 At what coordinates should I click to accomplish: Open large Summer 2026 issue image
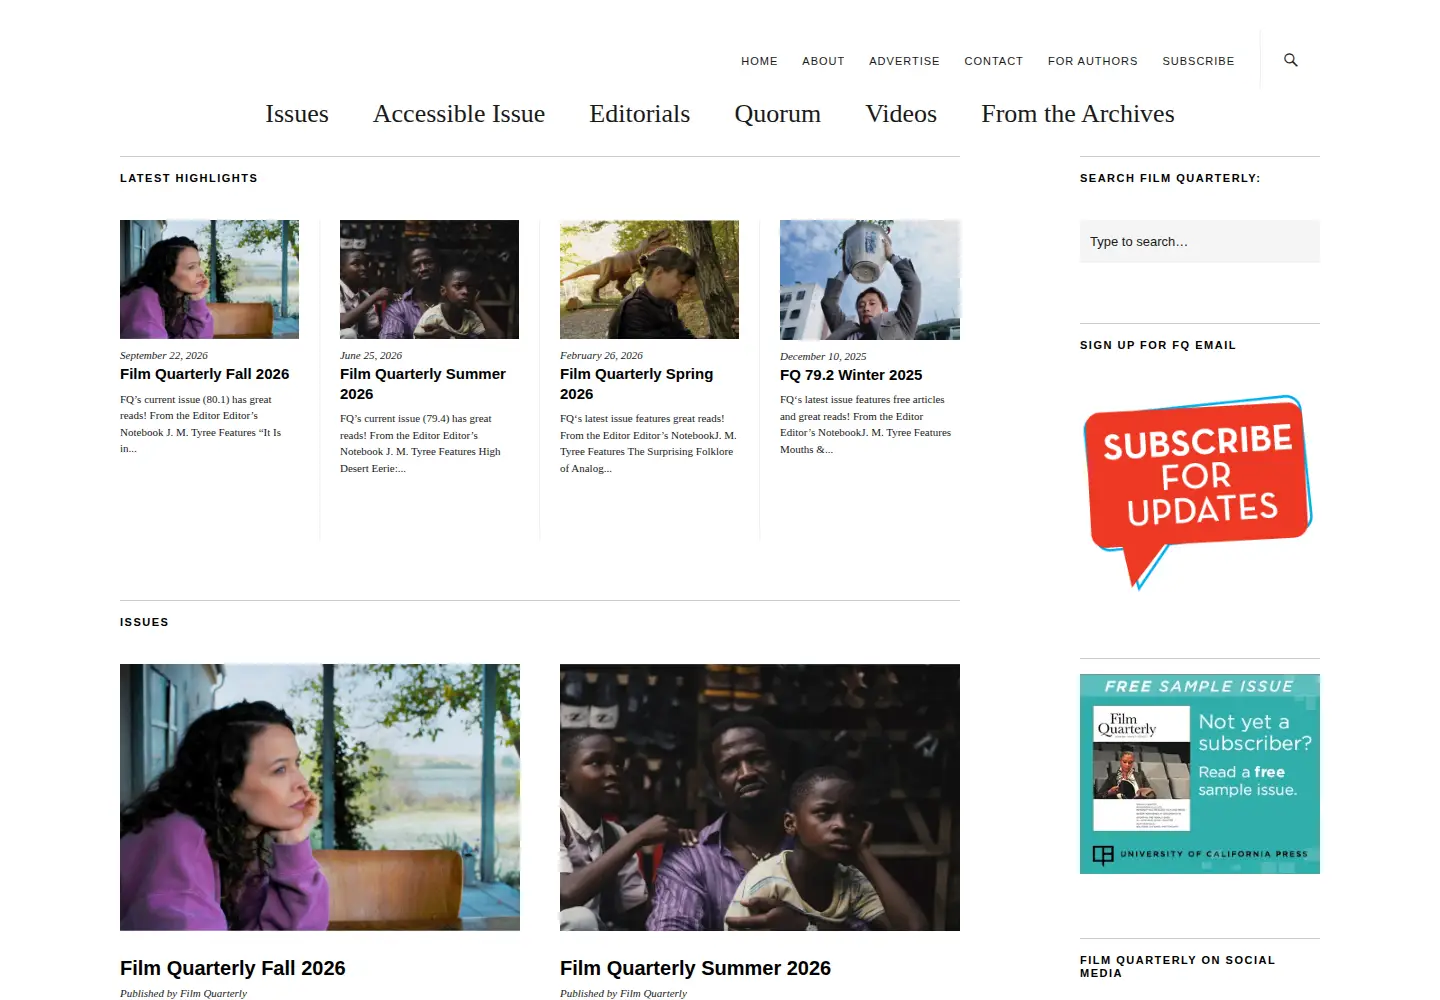click(760, 797)
